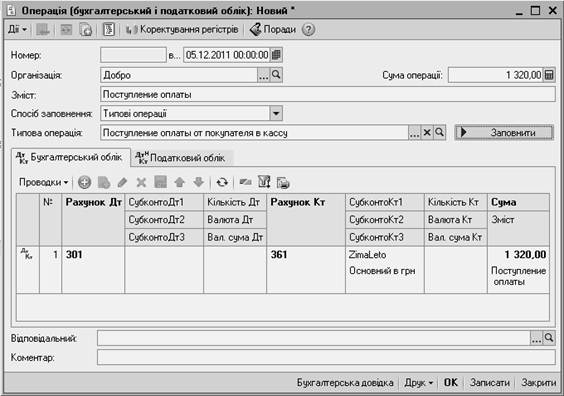Open the calendar picker next to date

point(276,55)
